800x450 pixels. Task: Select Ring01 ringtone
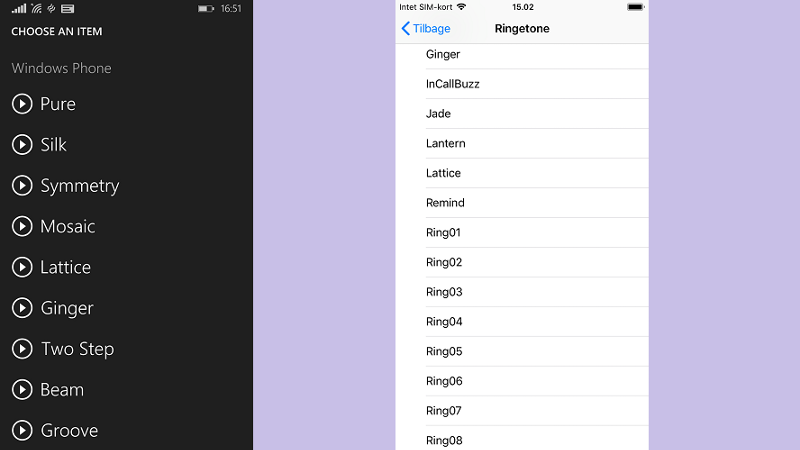click(522, 232)
